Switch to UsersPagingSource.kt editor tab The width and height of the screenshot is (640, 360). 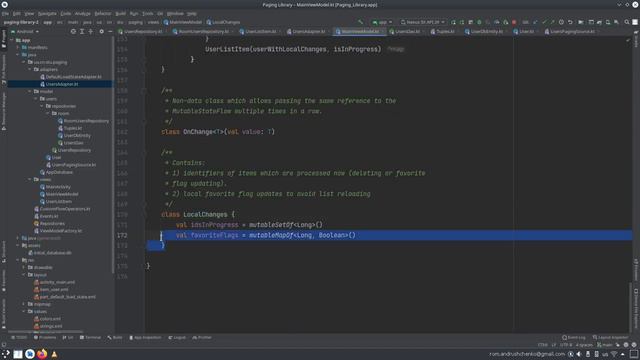click(x=571, y=31)
